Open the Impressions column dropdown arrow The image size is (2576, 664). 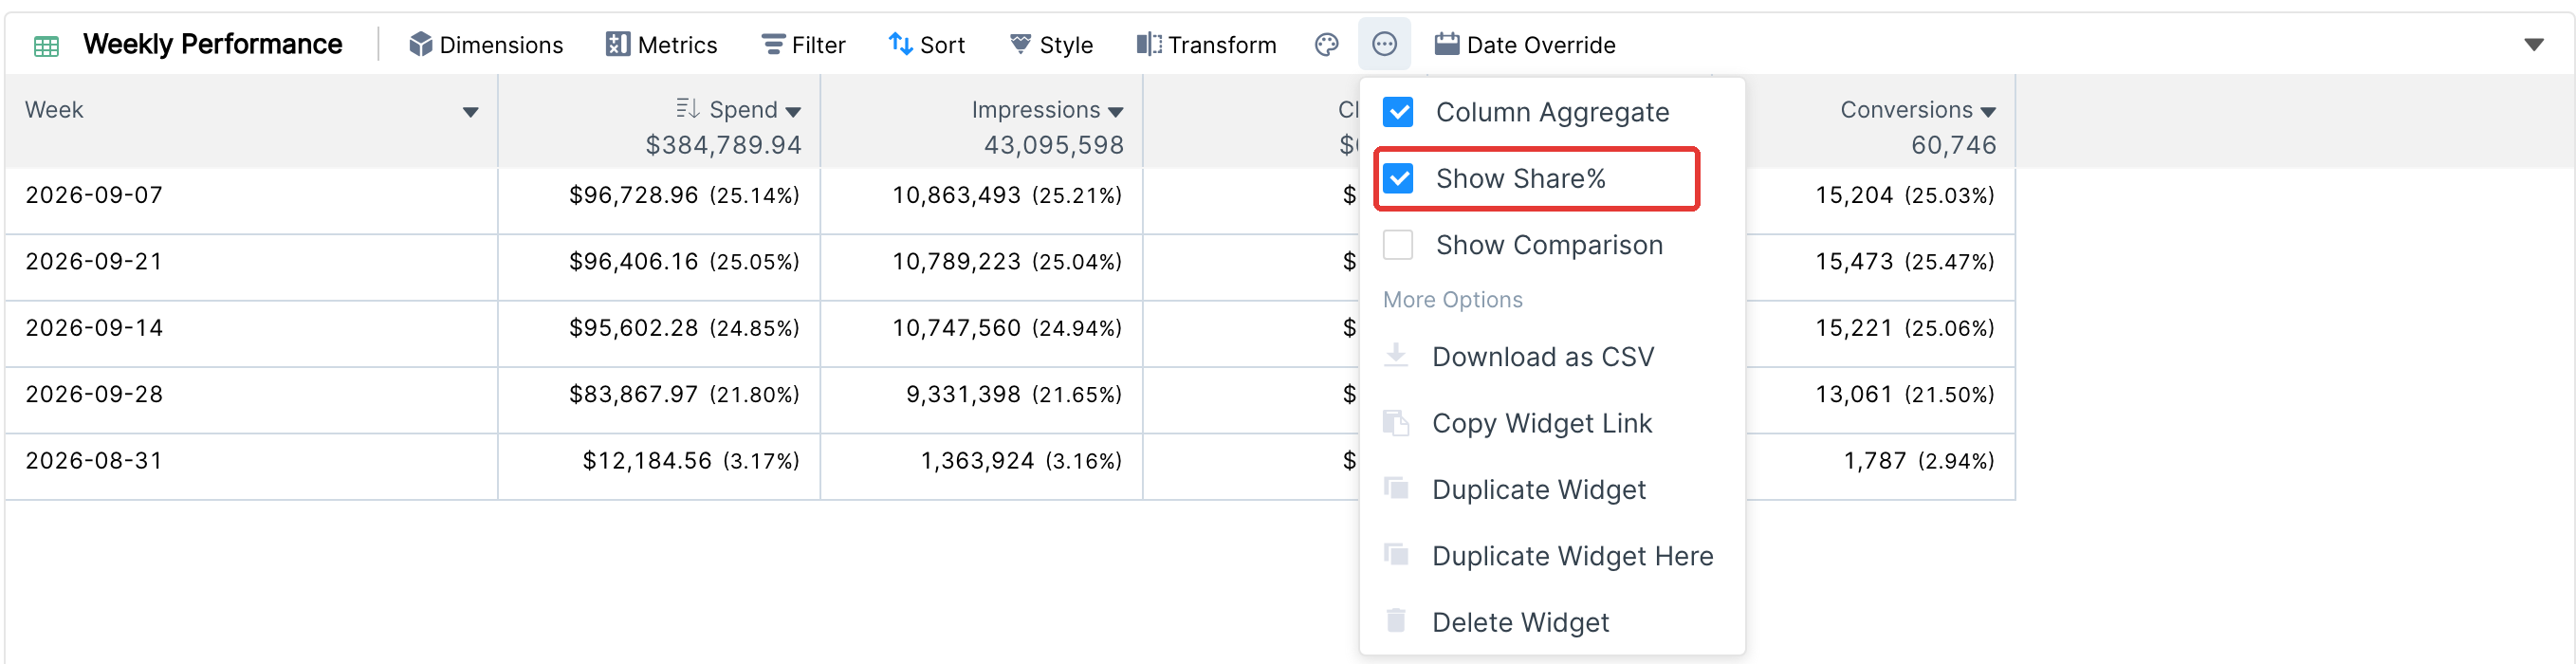click(x=1115, y=112)
